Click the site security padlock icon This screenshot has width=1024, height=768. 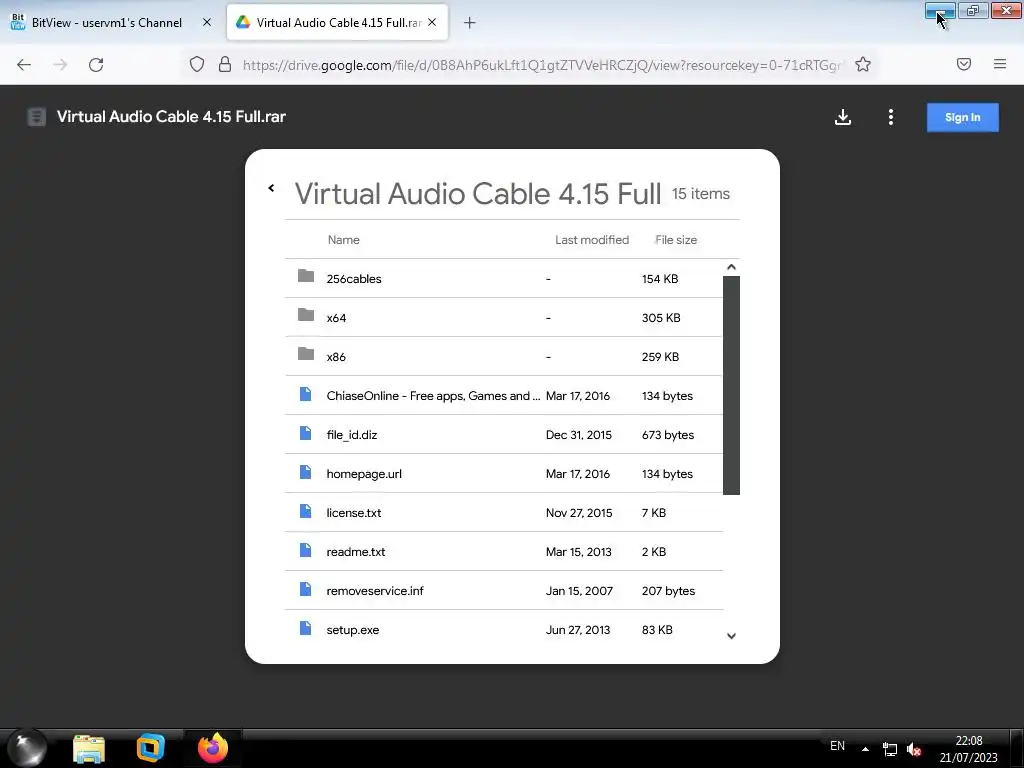click(225, 65)
